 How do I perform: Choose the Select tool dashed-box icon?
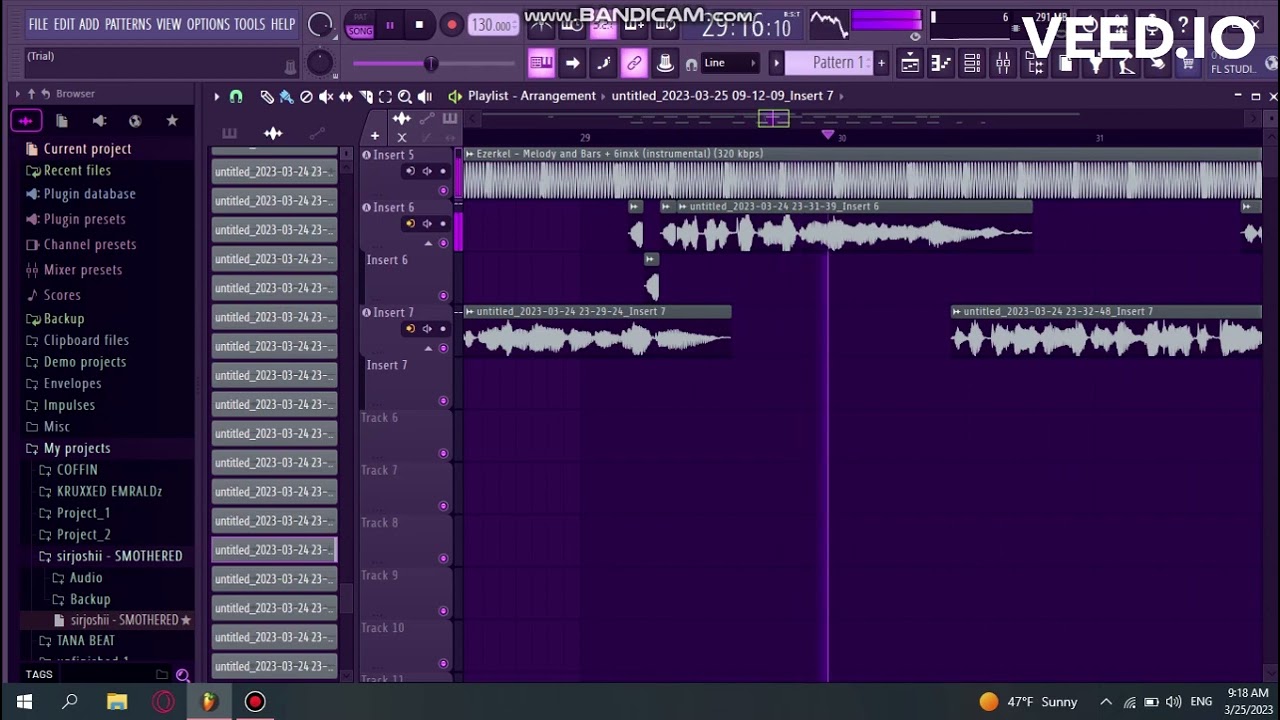point(385,97)
